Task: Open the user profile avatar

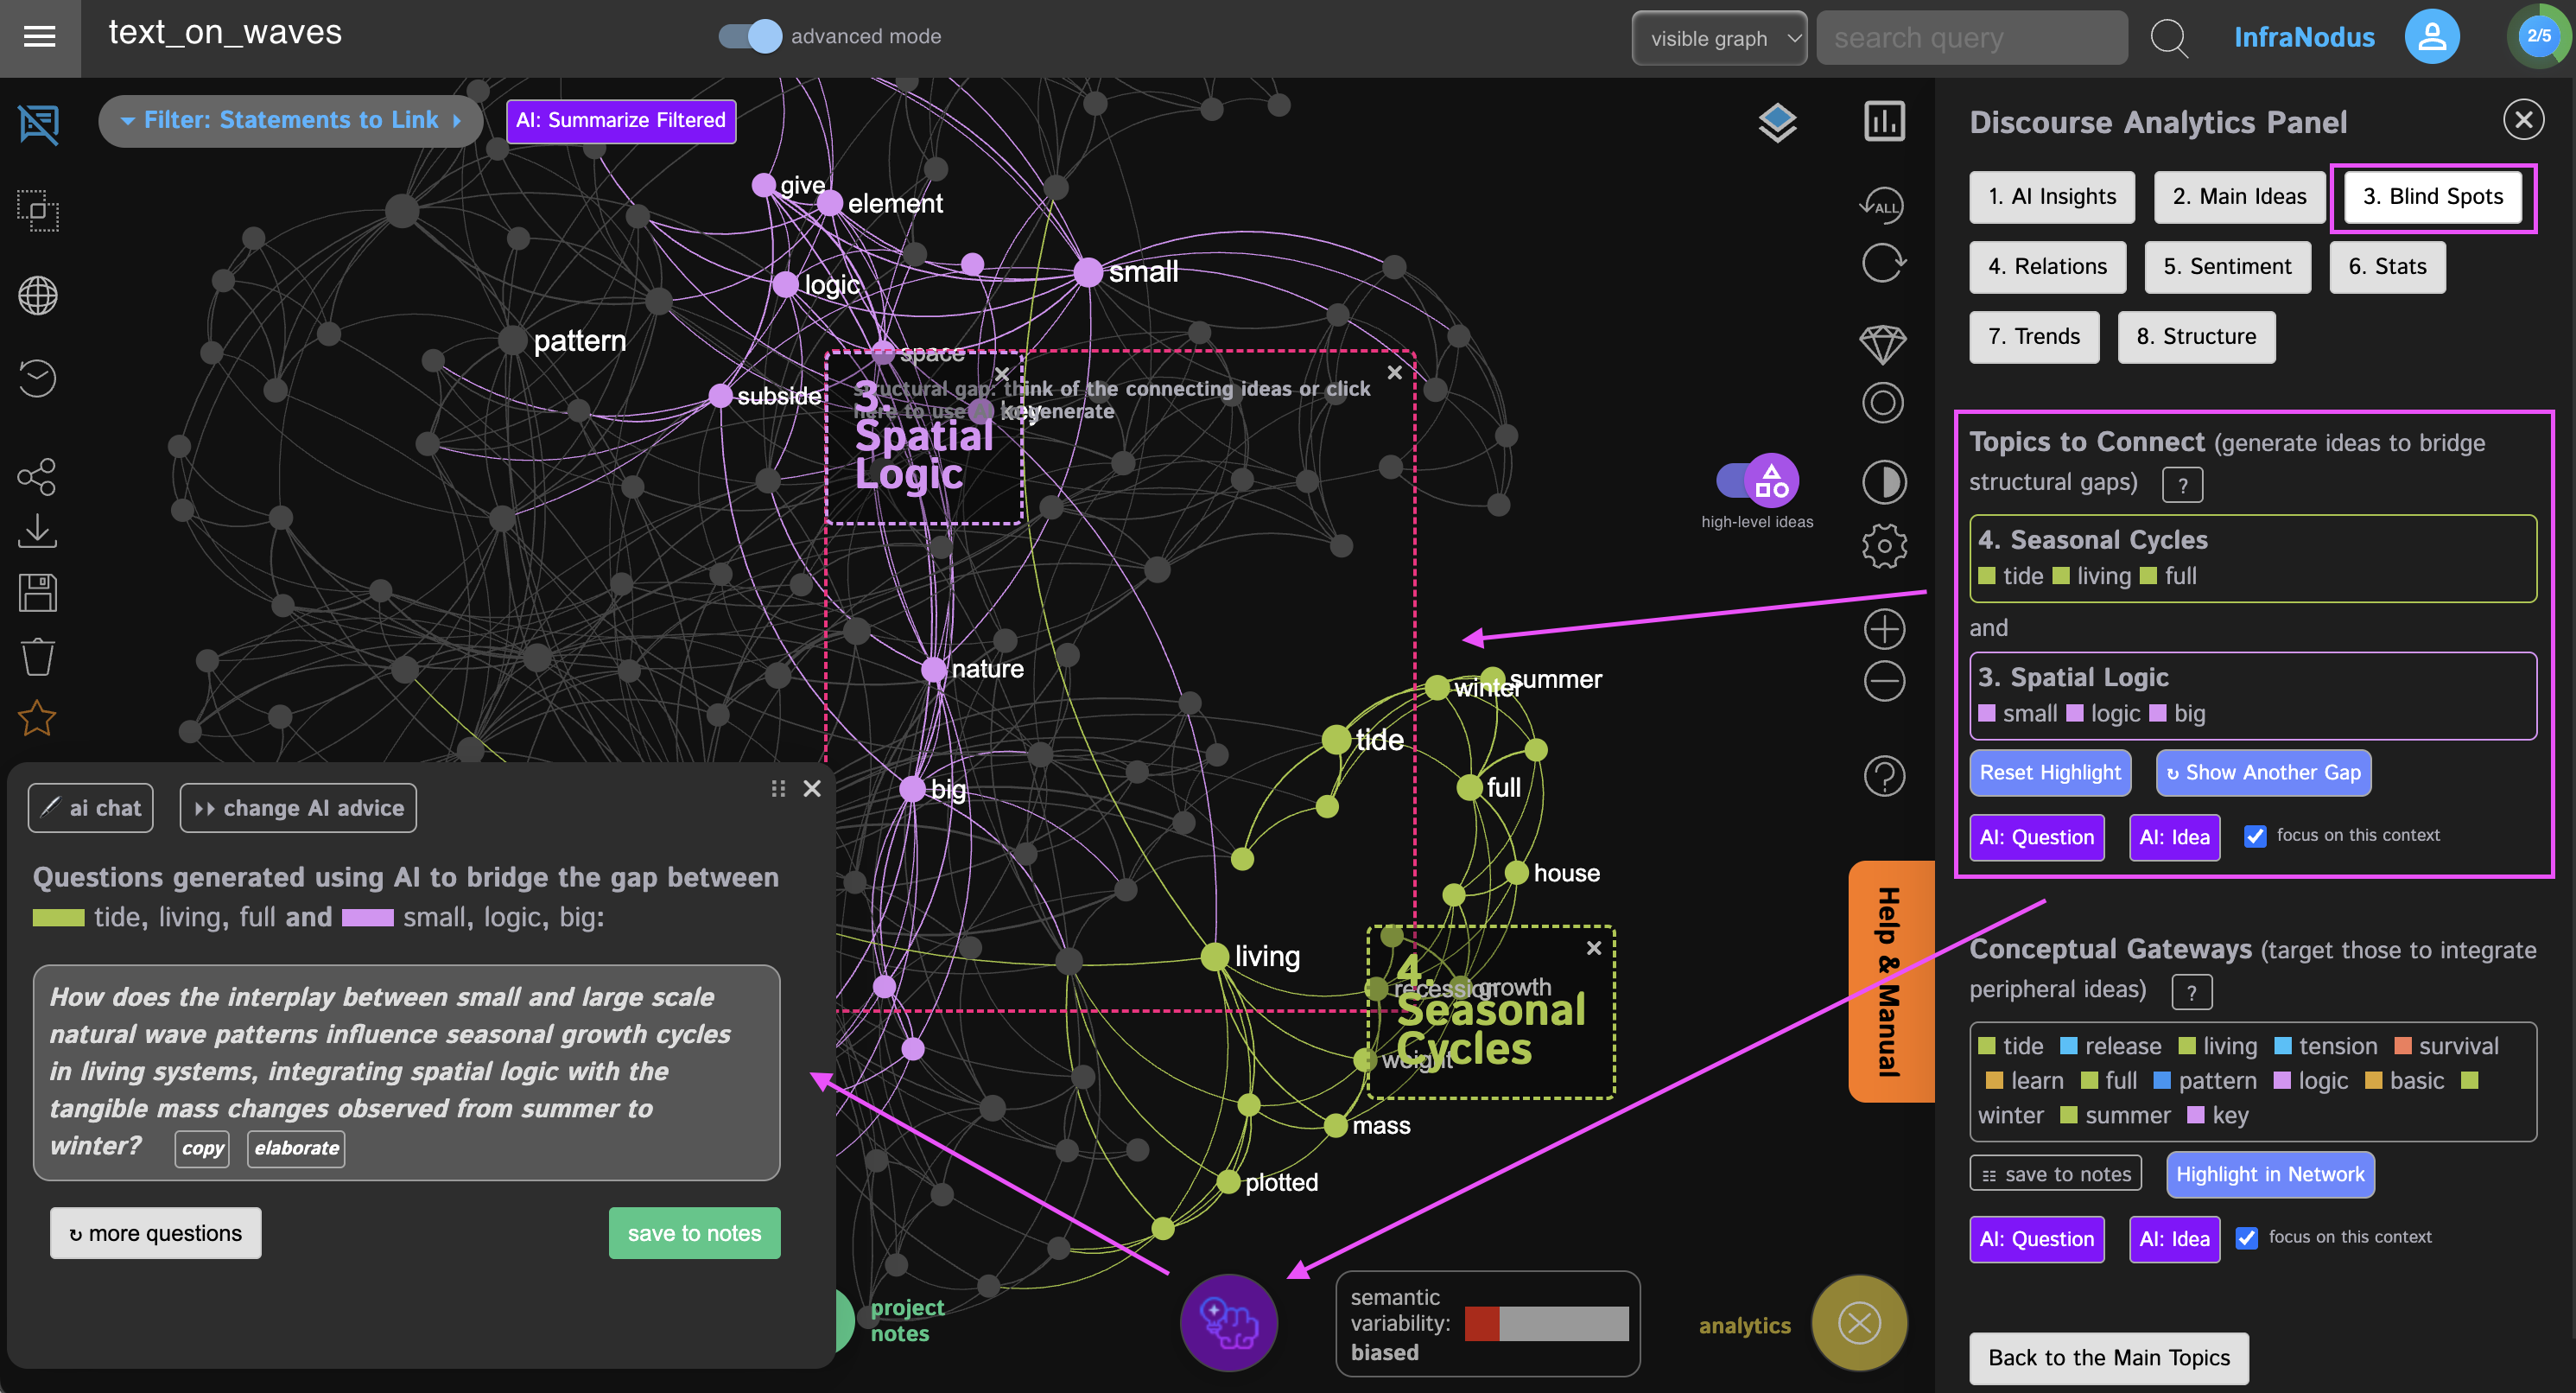Action: 2431,37
